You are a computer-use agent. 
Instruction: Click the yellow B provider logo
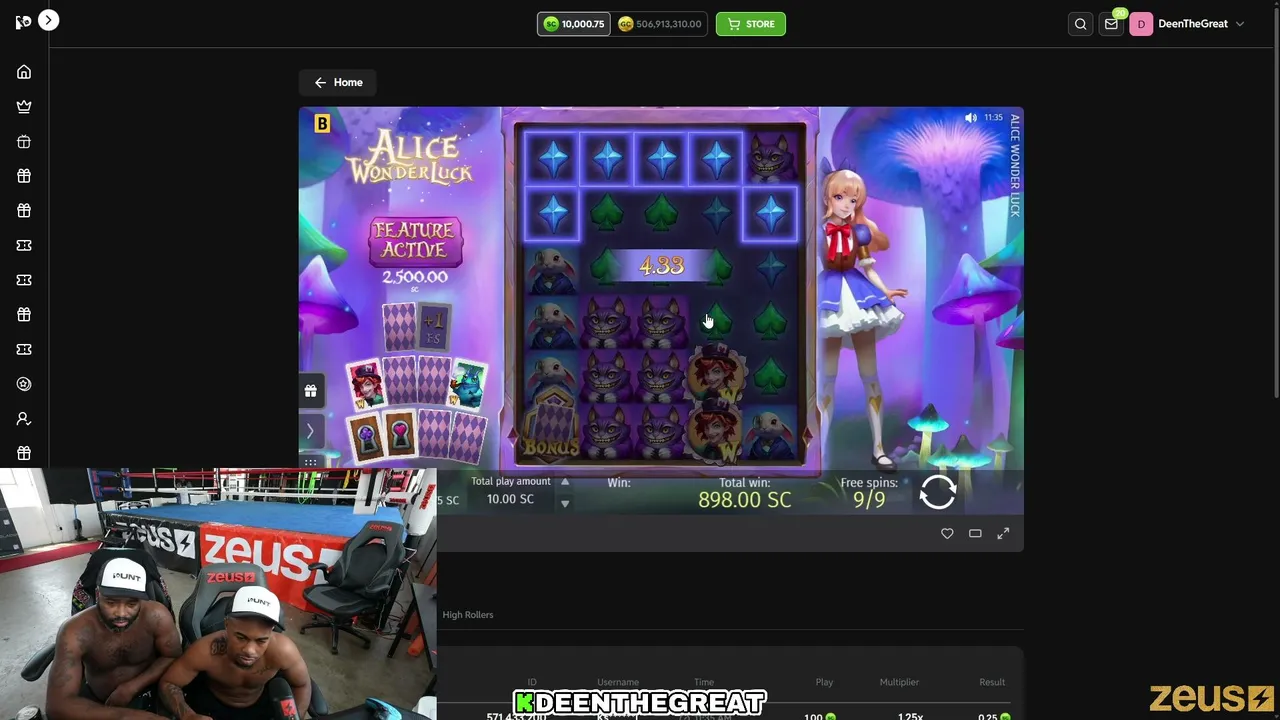322,124
